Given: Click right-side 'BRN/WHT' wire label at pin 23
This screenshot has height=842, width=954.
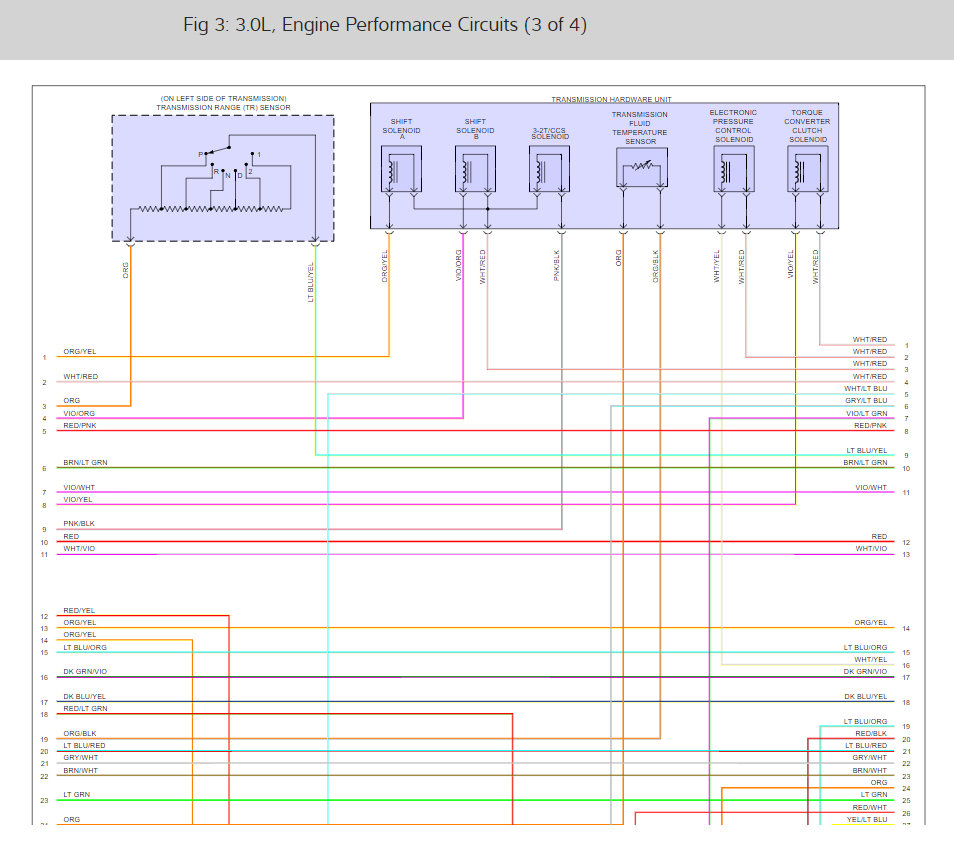Looking at the screenshot, I should 870,770.
